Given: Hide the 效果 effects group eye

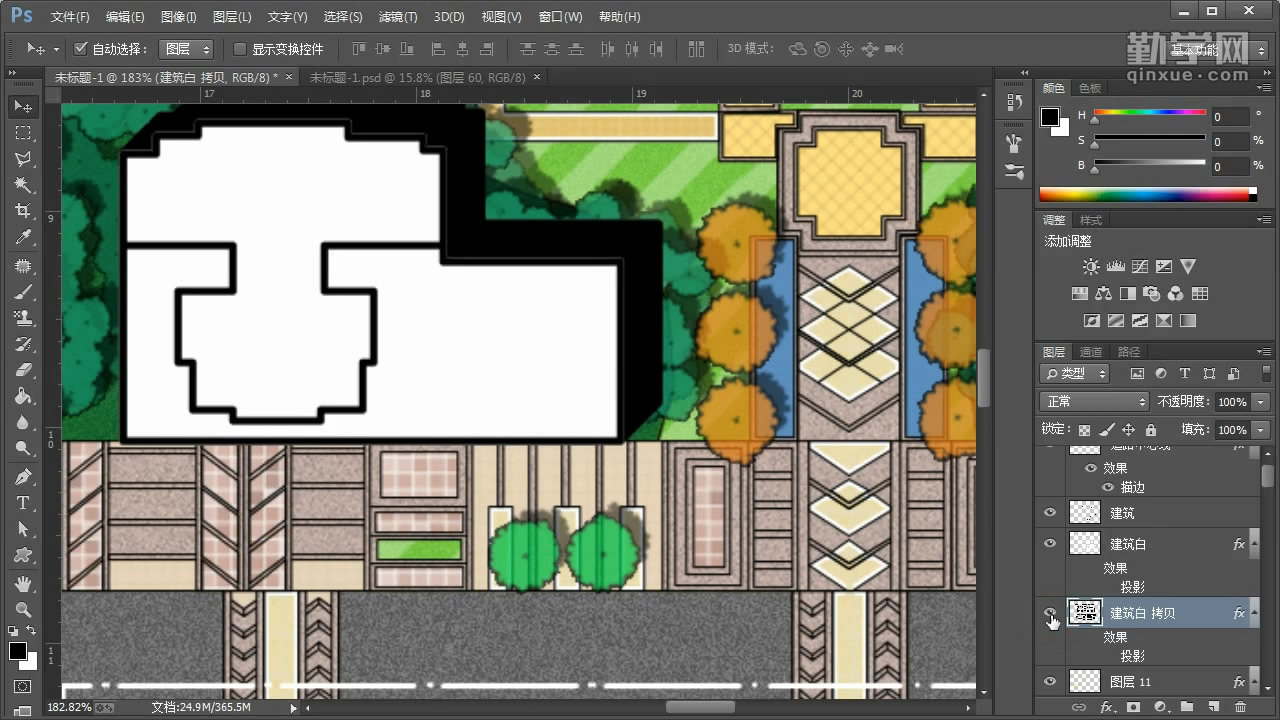Looking at the screenshot, I should point(1091,468).
